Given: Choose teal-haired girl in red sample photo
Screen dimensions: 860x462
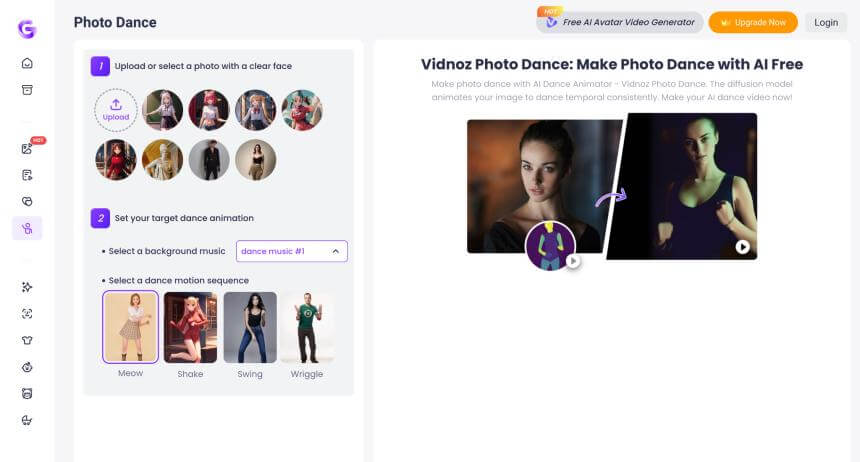Looking at the screenshot, I should click(x=302, y=110).
